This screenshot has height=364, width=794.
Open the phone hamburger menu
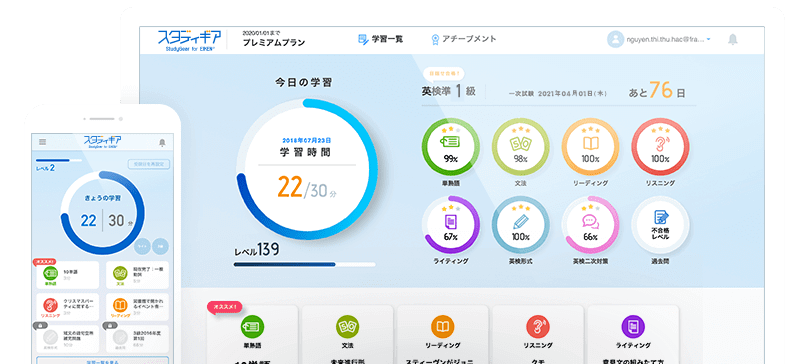[43, 142]
